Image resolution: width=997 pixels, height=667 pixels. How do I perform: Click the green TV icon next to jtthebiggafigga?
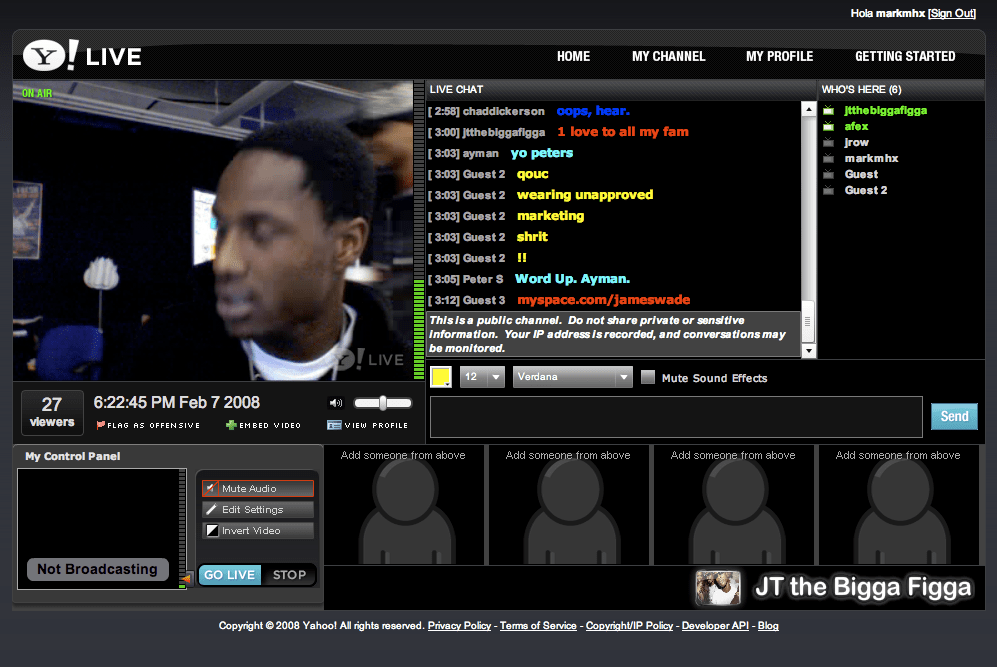[828, 111]
